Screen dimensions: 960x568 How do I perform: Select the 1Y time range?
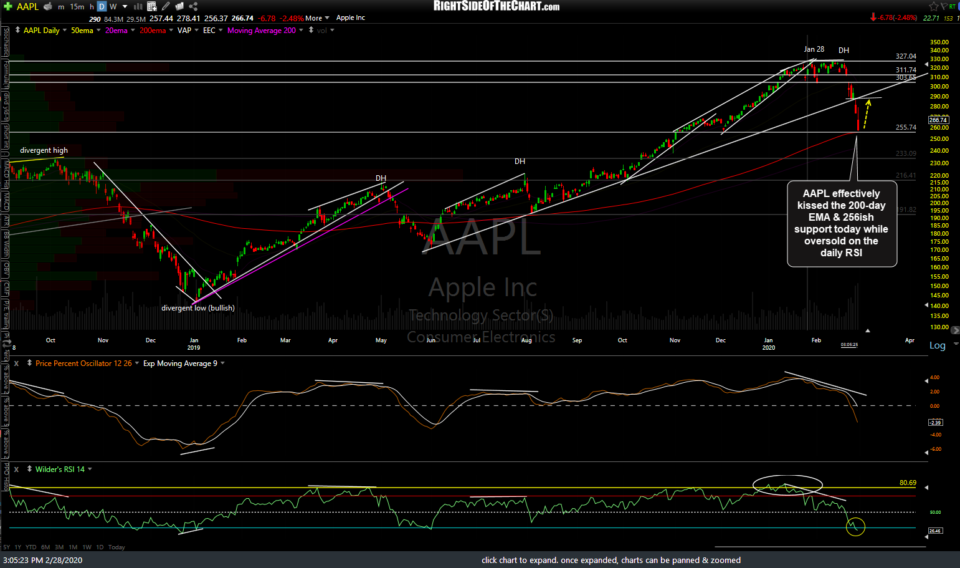point(18,547)
